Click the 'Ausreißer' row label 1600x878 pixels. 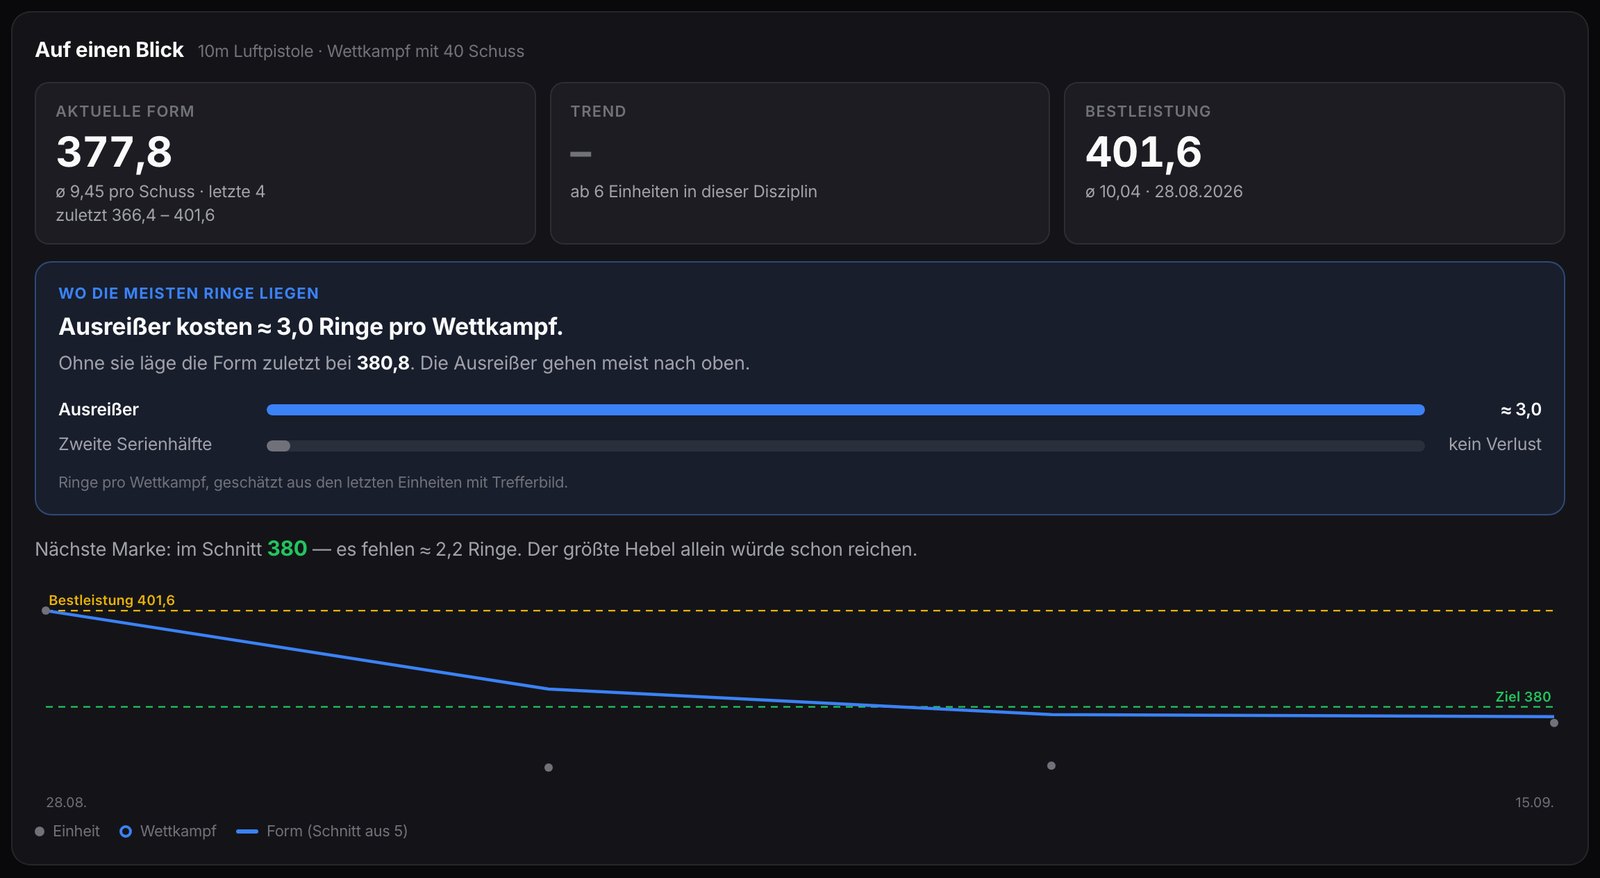pos(99,410)
